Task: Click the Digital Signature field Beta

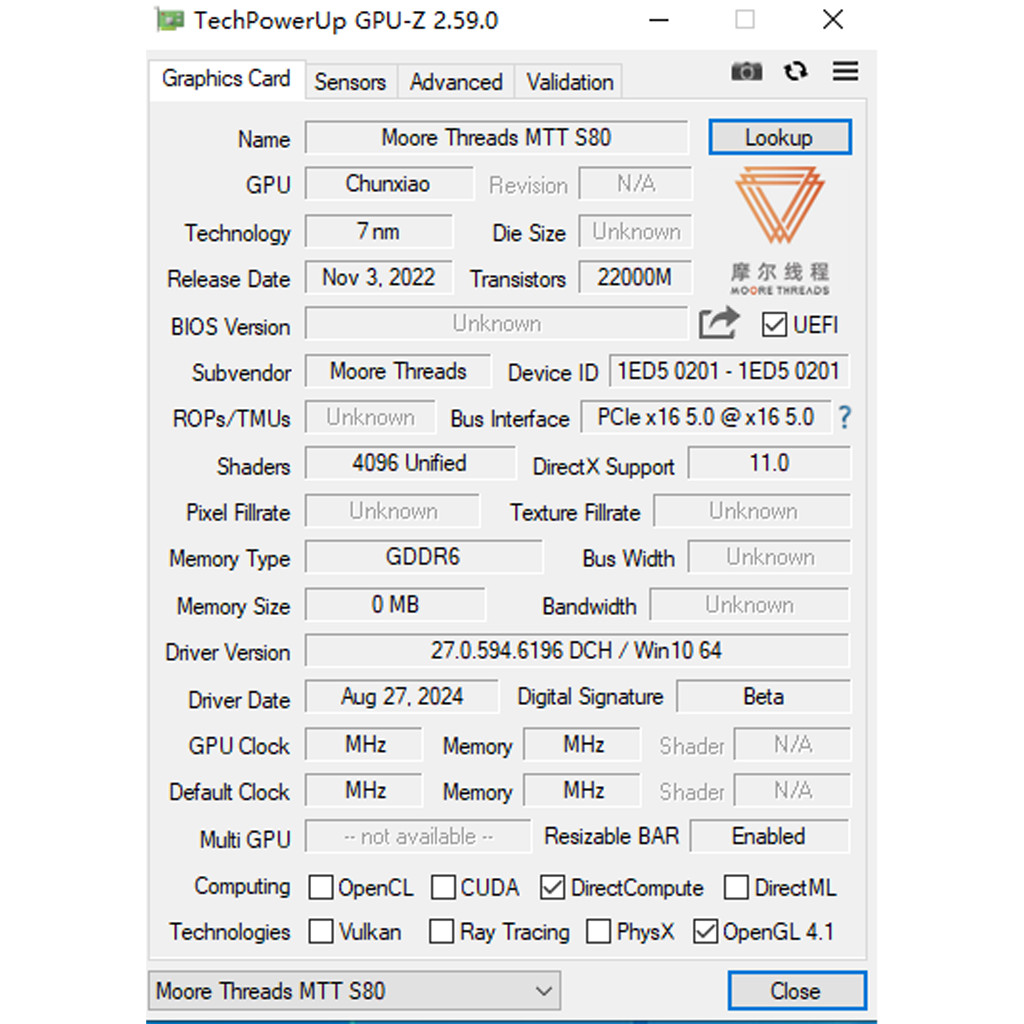Action: click(764, 697)
